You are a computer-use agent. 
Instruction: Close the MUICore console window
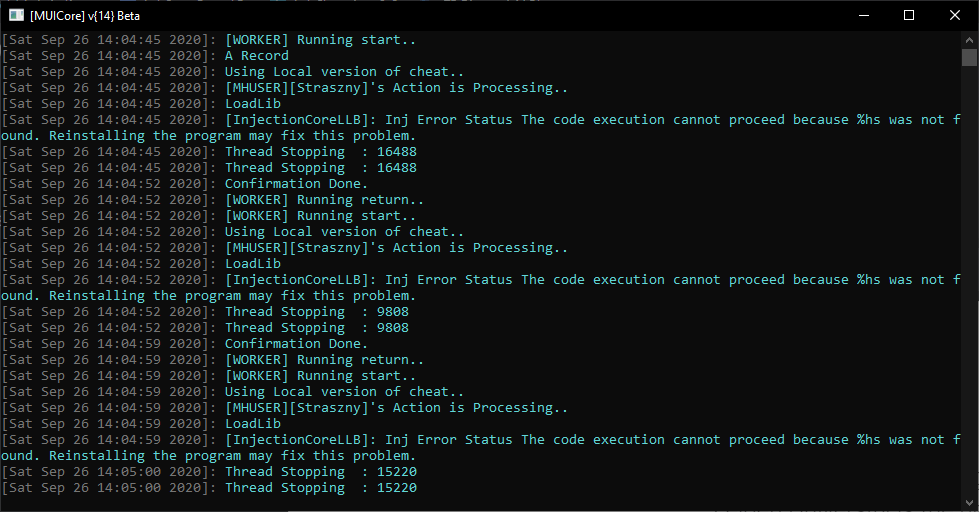(x=955, y=15)
